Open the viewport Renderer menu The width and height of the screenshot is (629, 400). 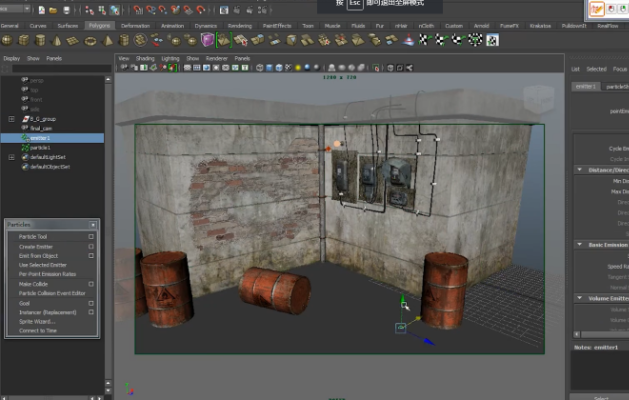click(x=217, y=59)
